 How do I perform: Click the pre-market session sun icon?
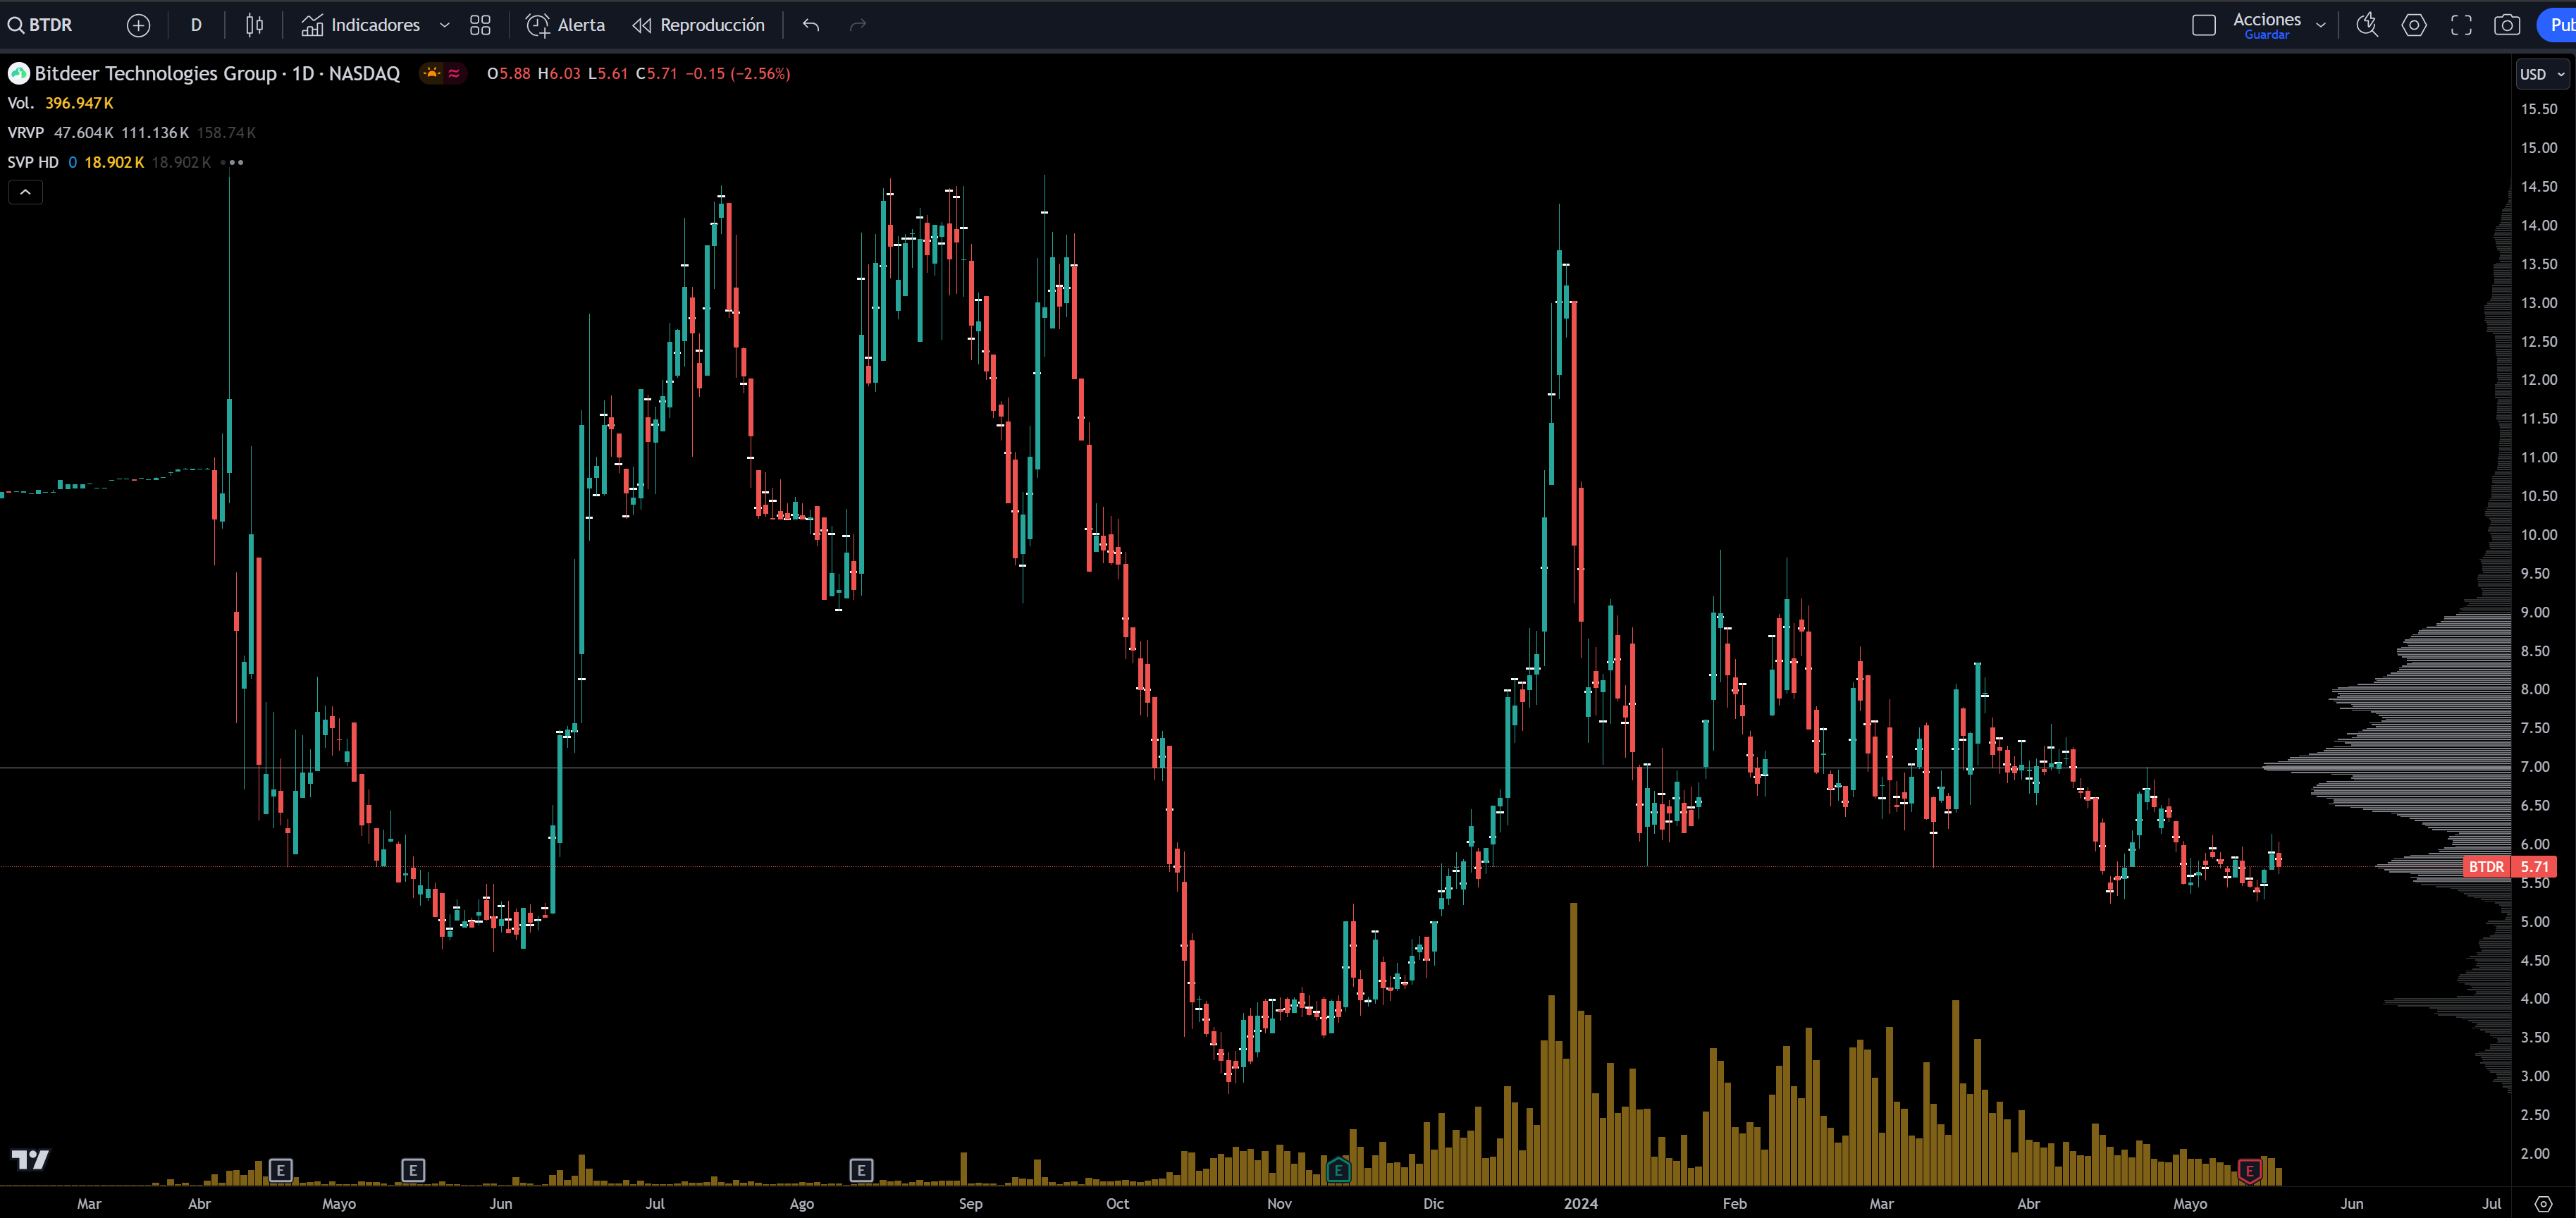point(432,73)
